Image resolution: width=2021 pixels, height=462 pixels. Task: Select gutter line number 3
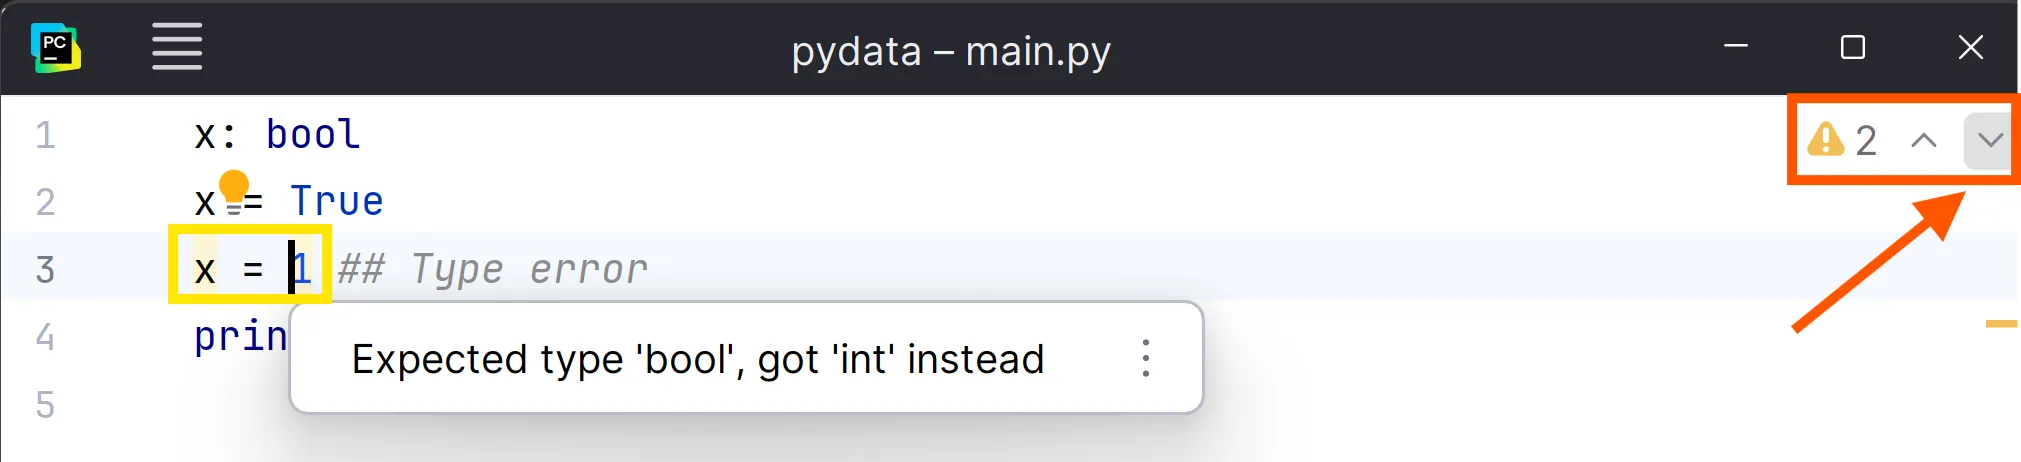pos(45,269)
